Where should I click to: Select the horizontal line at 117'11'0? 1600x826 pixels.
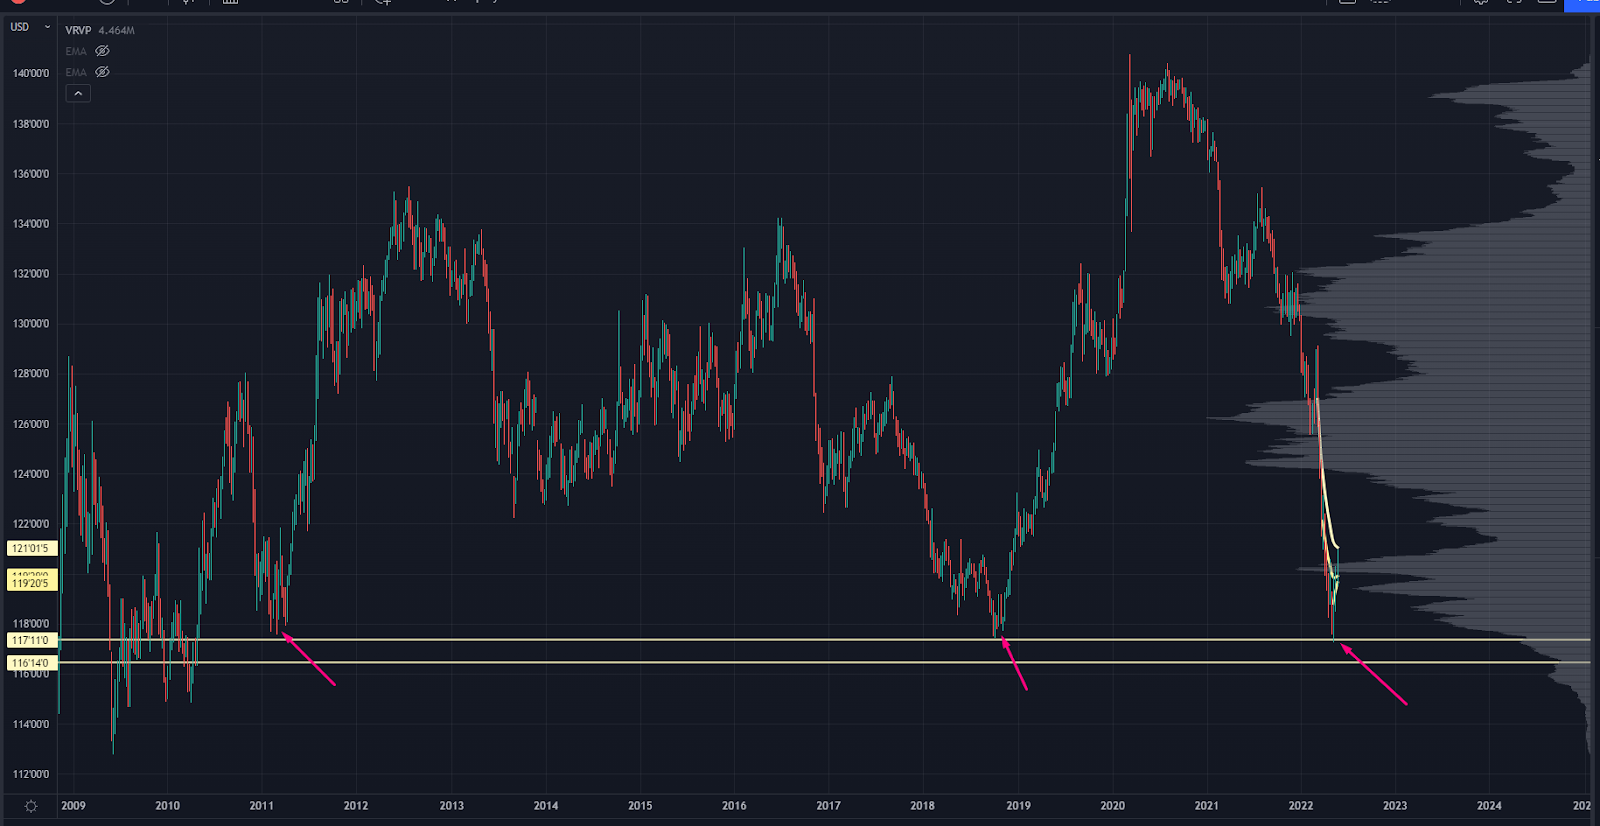tap(824, 639)
